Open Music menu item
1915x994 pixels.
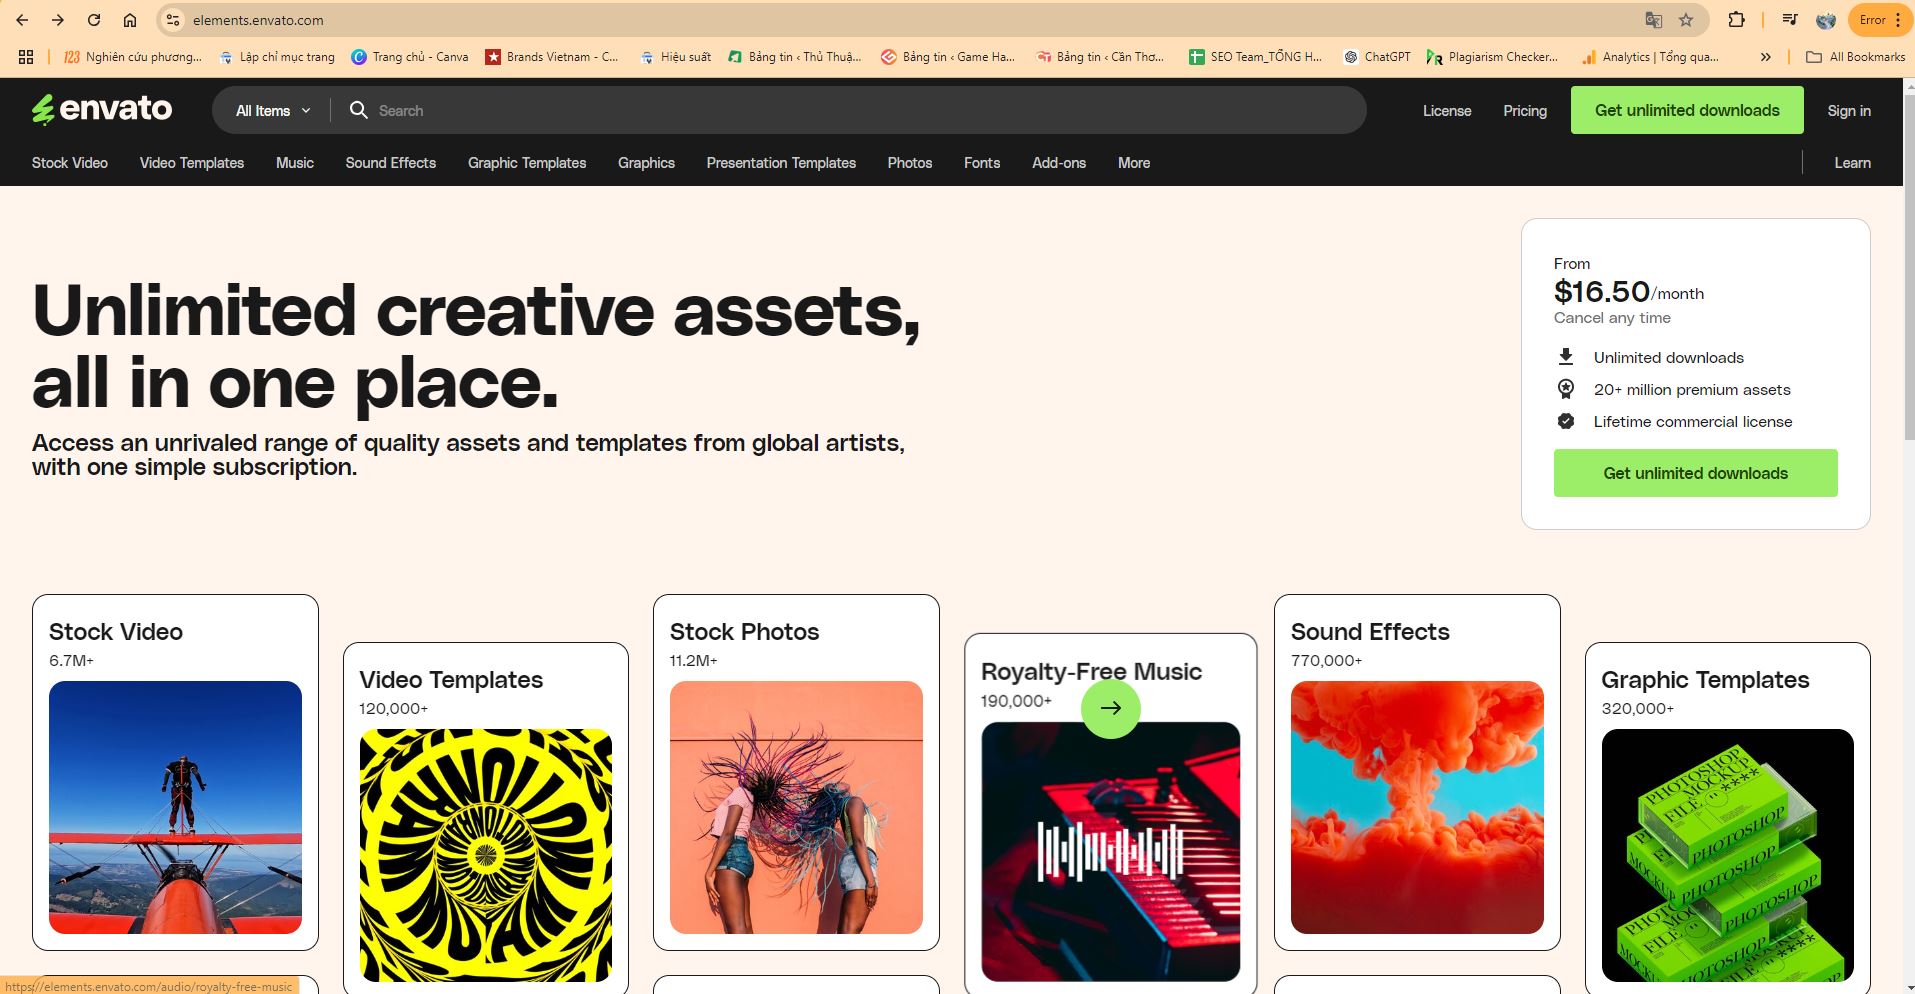point(295,163)
